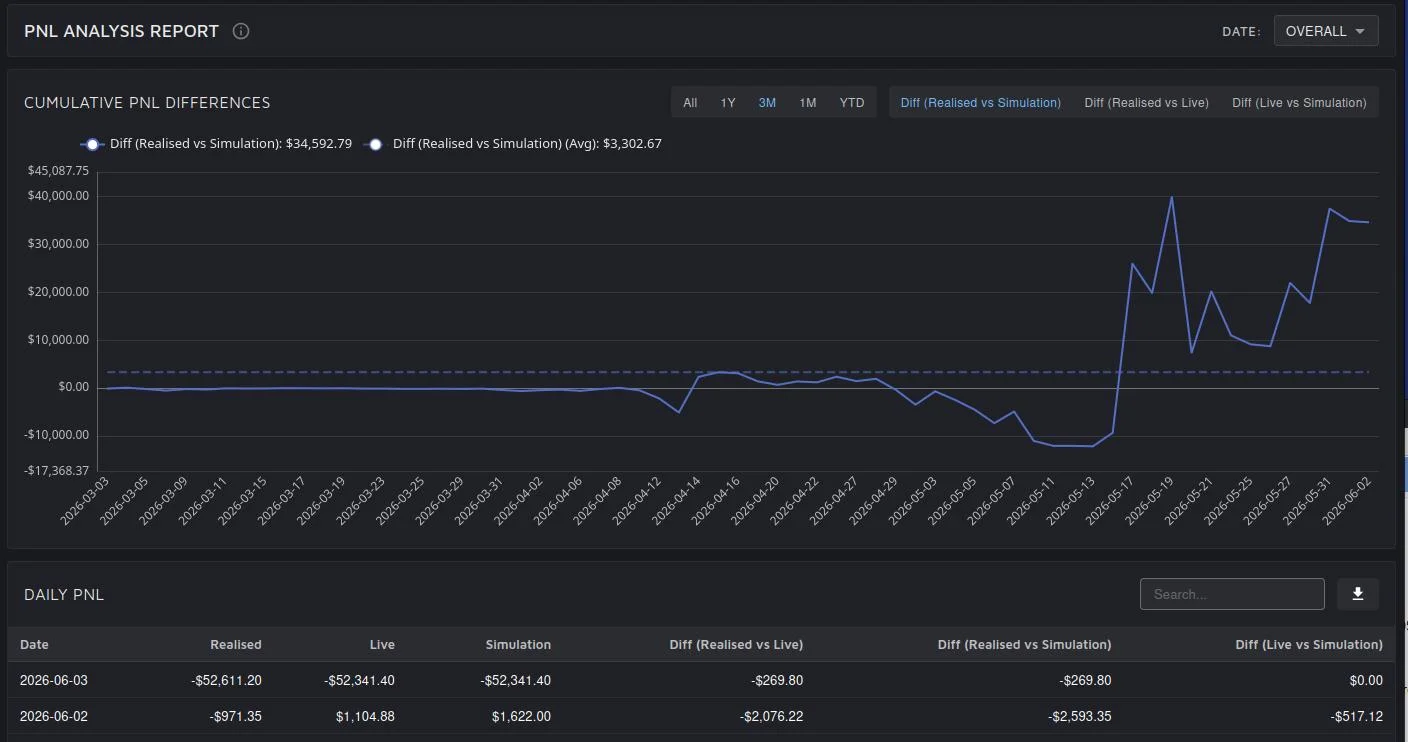Select the 3M time range

(x=767, y=103)
